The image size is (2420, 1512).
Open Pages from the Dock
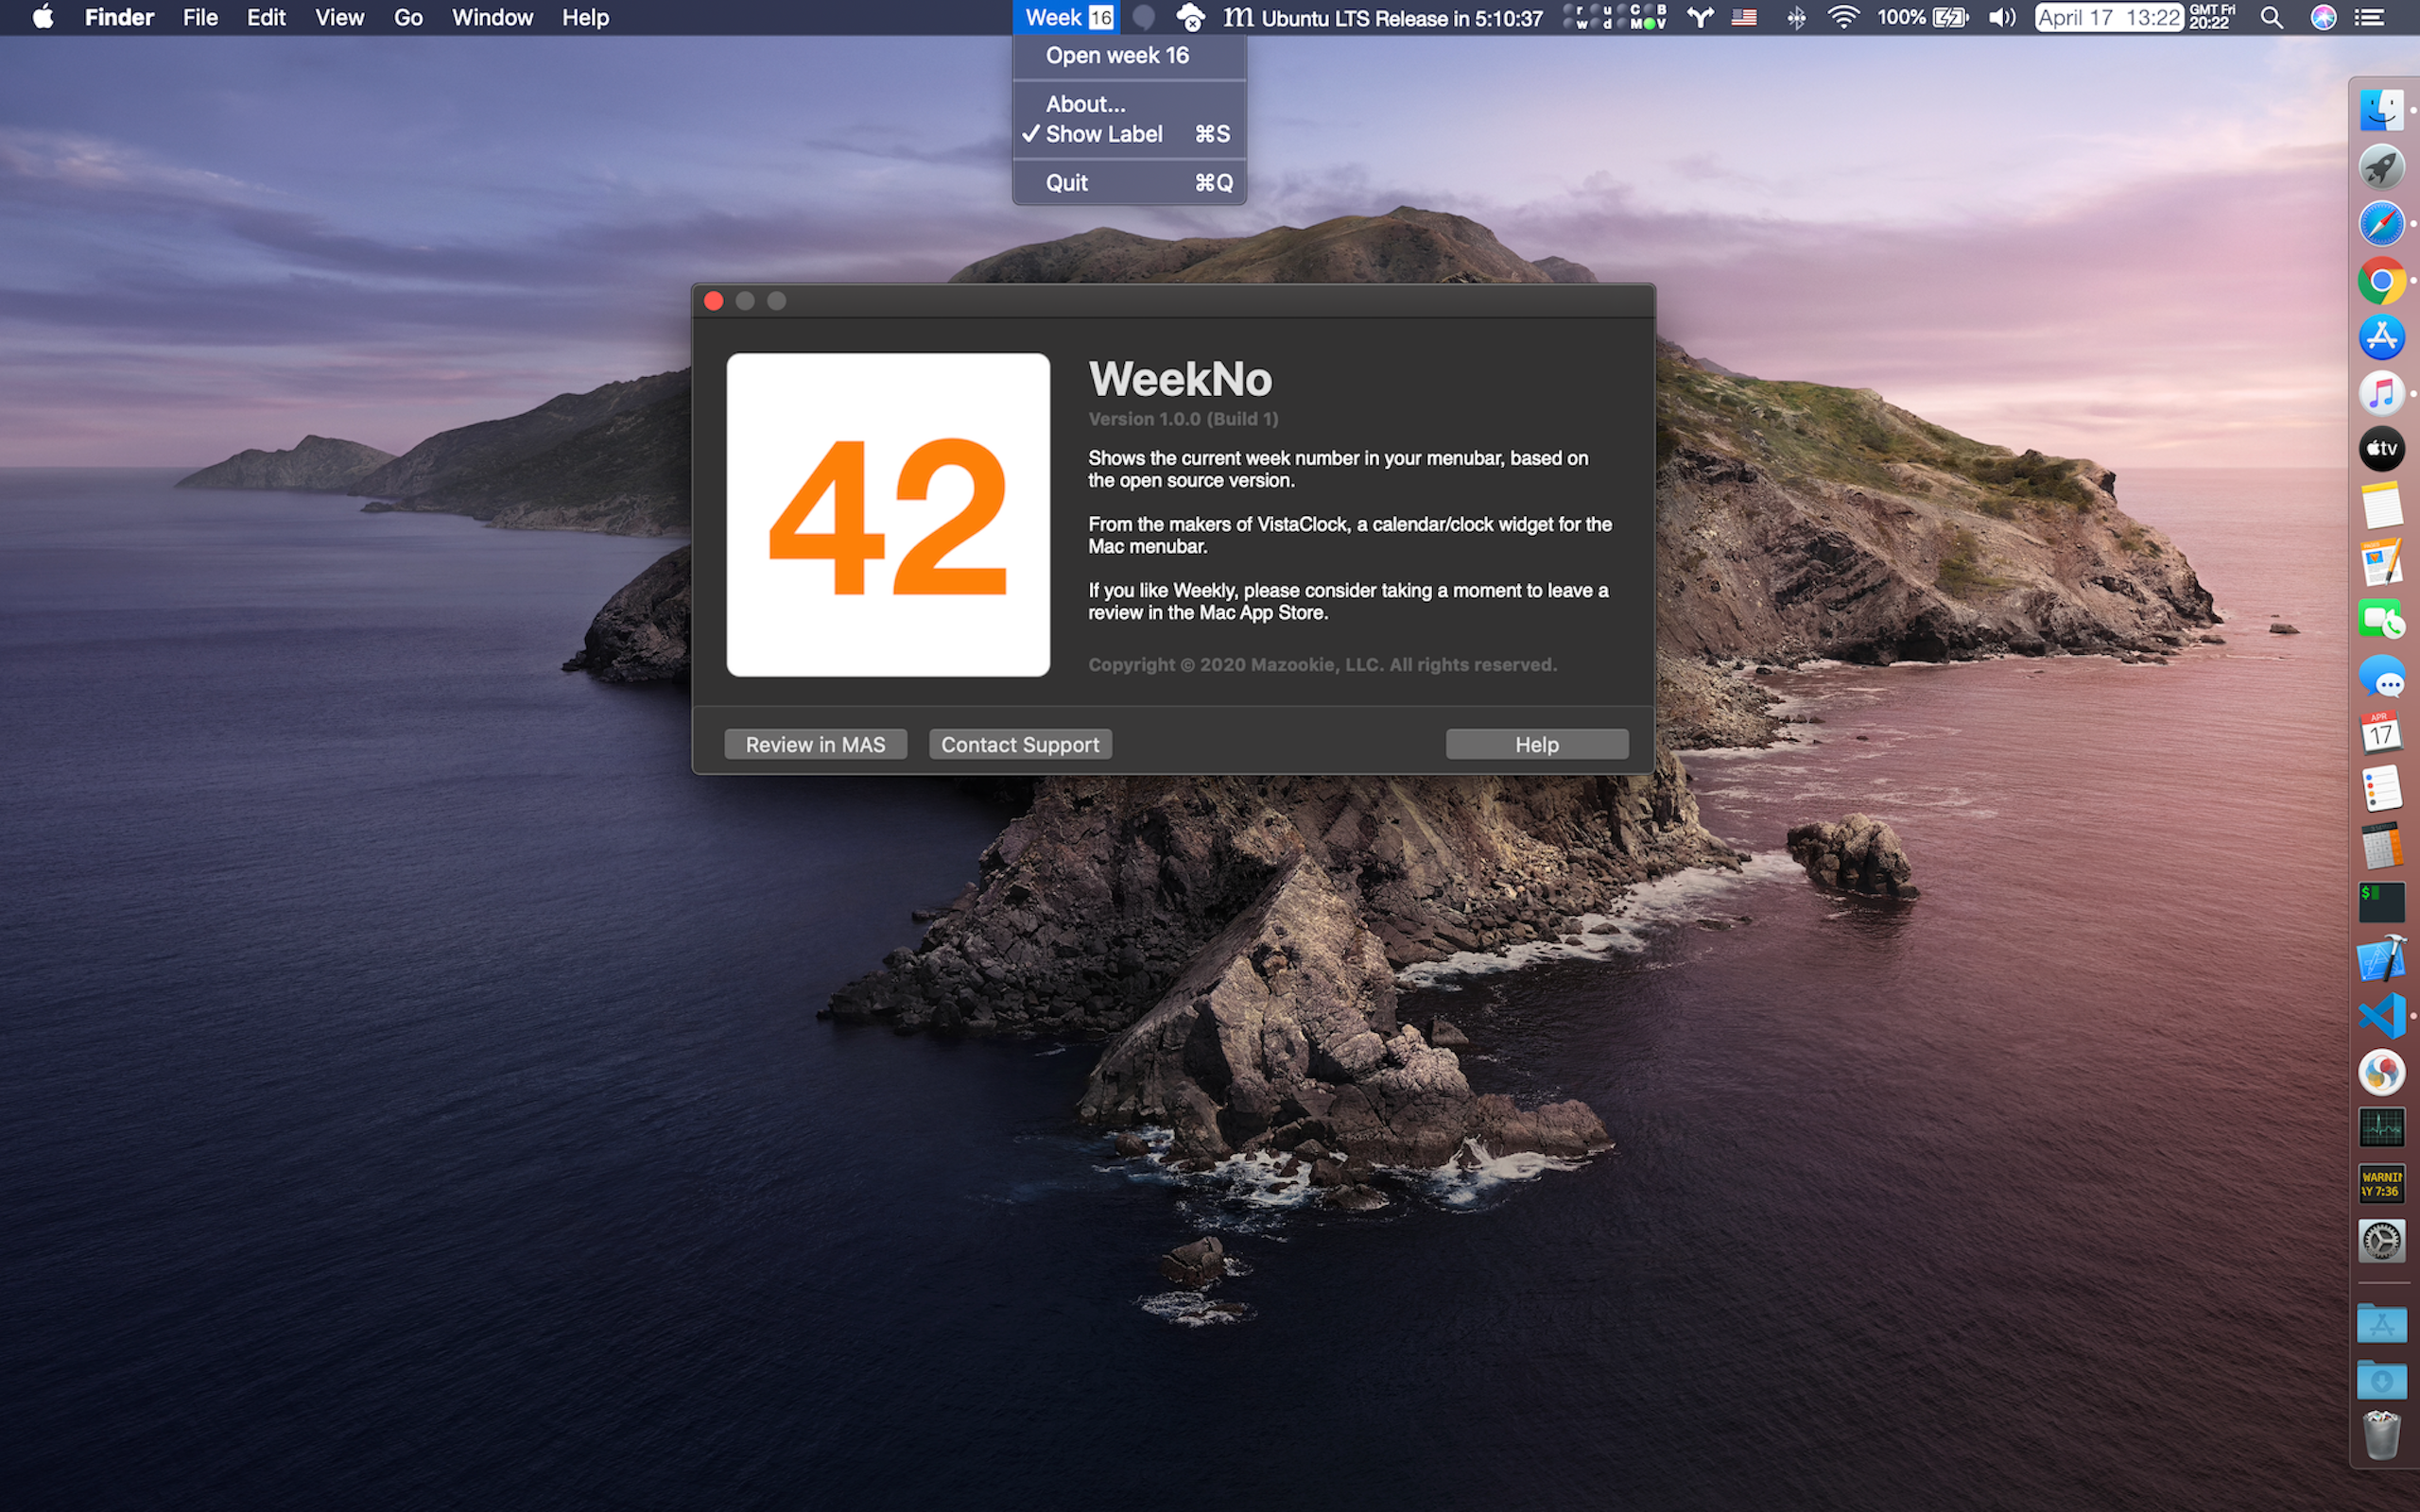click(x=2382, y=562)
